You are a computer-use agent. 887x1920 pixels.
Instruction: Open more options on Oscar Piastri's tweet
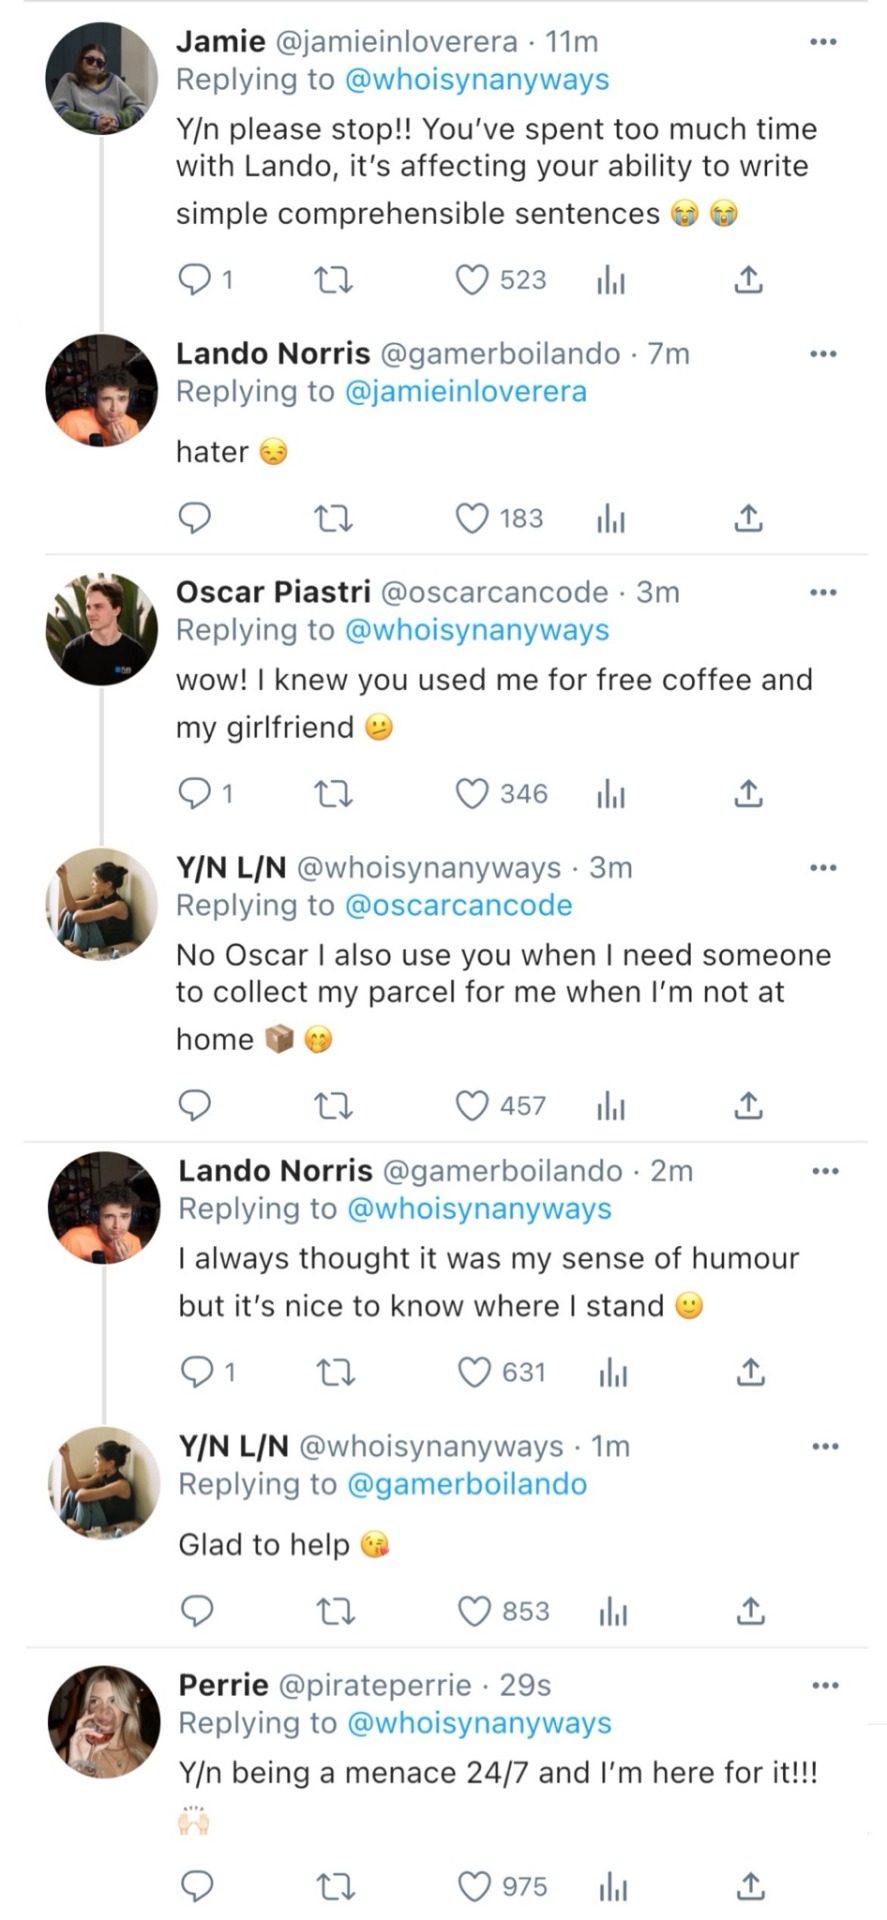[x=822, y=593]
